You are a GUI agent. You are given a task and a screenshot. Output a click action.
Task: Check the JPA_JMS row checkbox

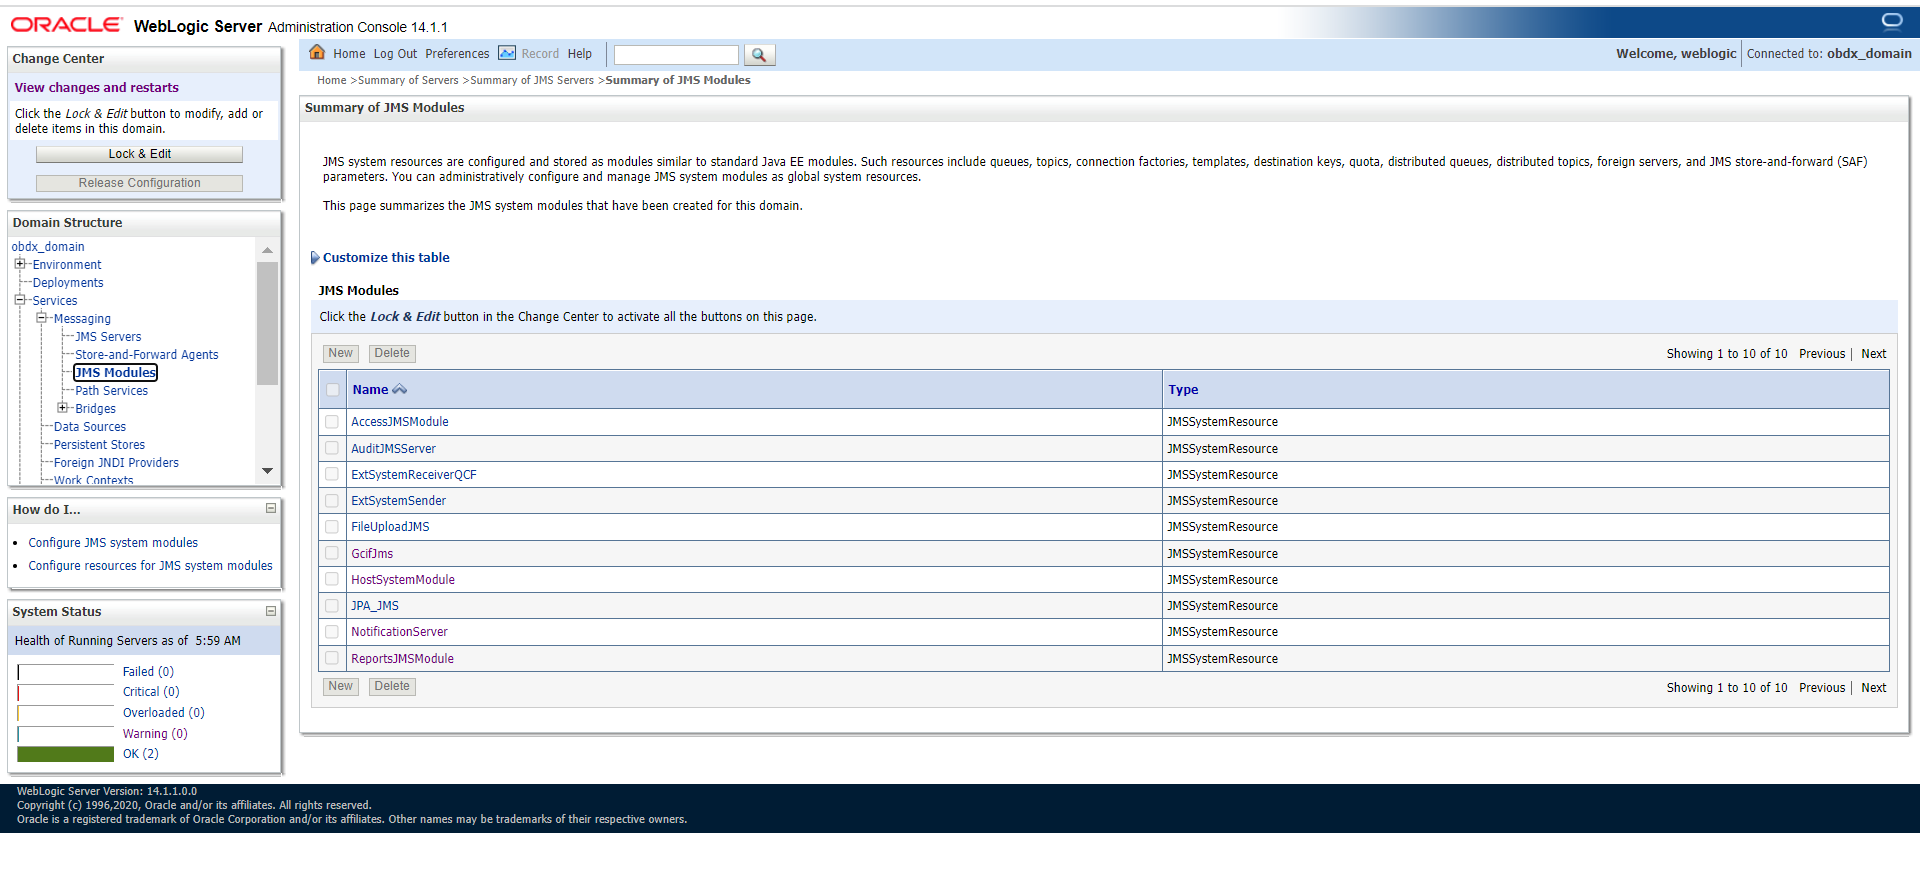332,605
